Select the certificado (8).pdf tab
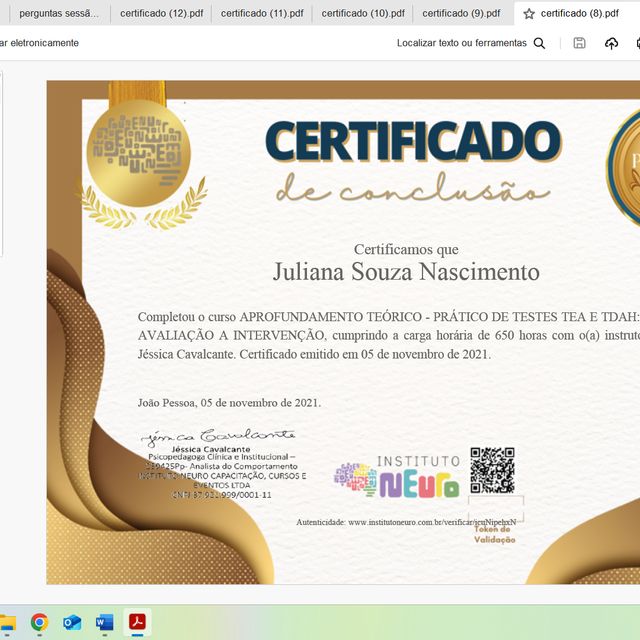 579,13
